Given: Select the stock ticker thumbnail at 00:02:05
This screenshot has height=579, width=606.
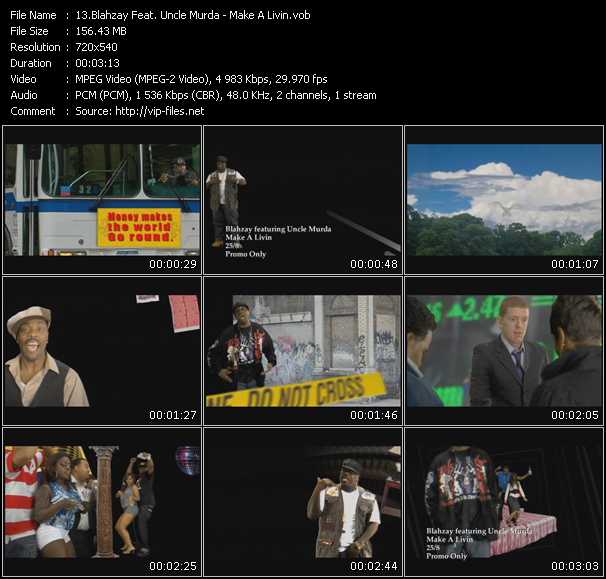Looking at the screenshot, I should (x=504, y=351).
